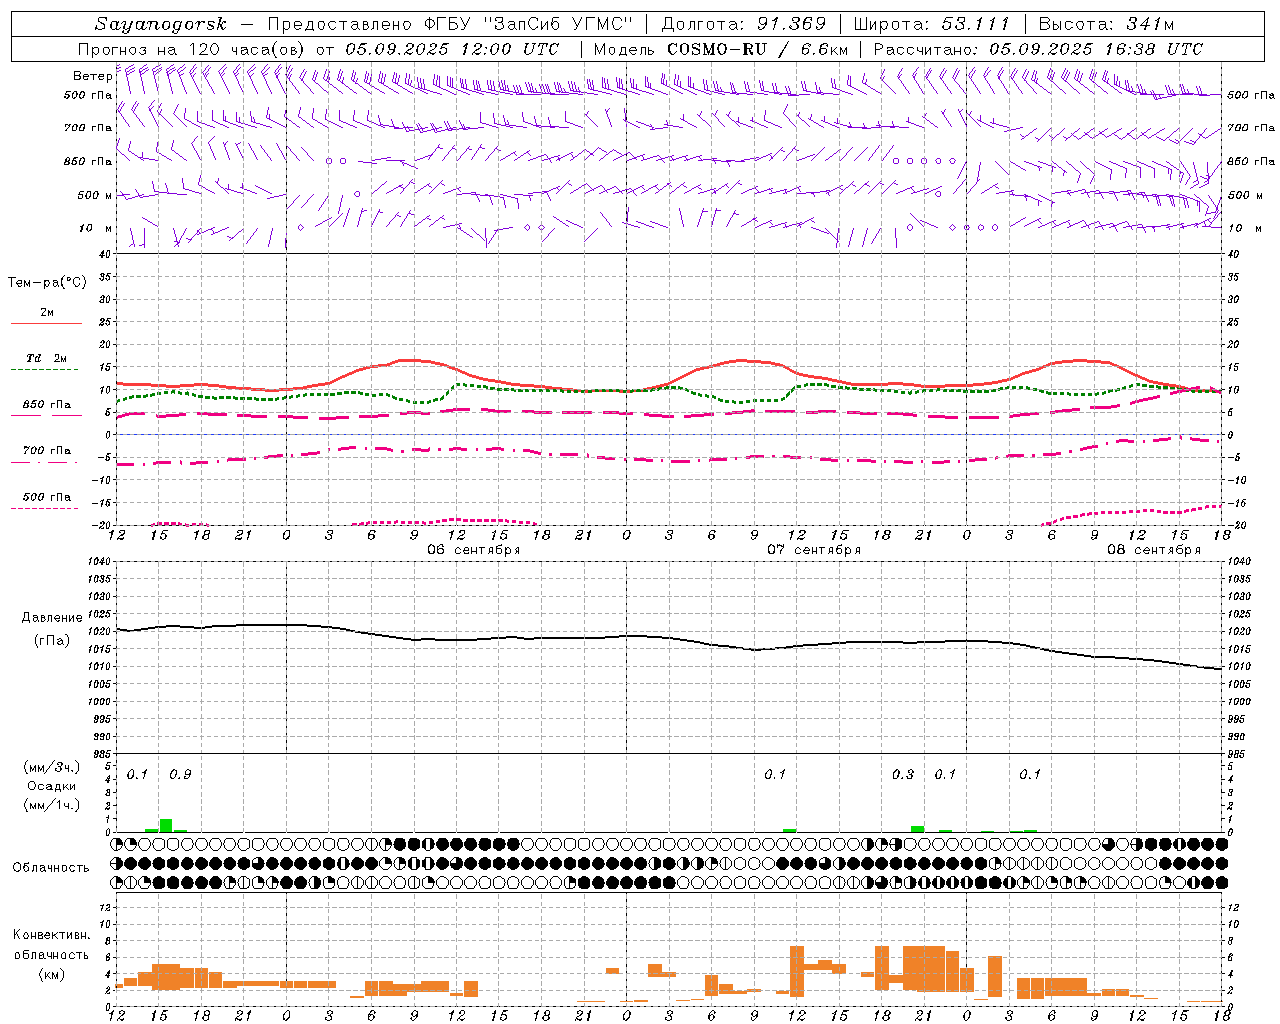Click the '(км)' convective cloud unit label
Image resolution: width=1280 pixels, height=1024 pixels.
[x=51, y=973]
